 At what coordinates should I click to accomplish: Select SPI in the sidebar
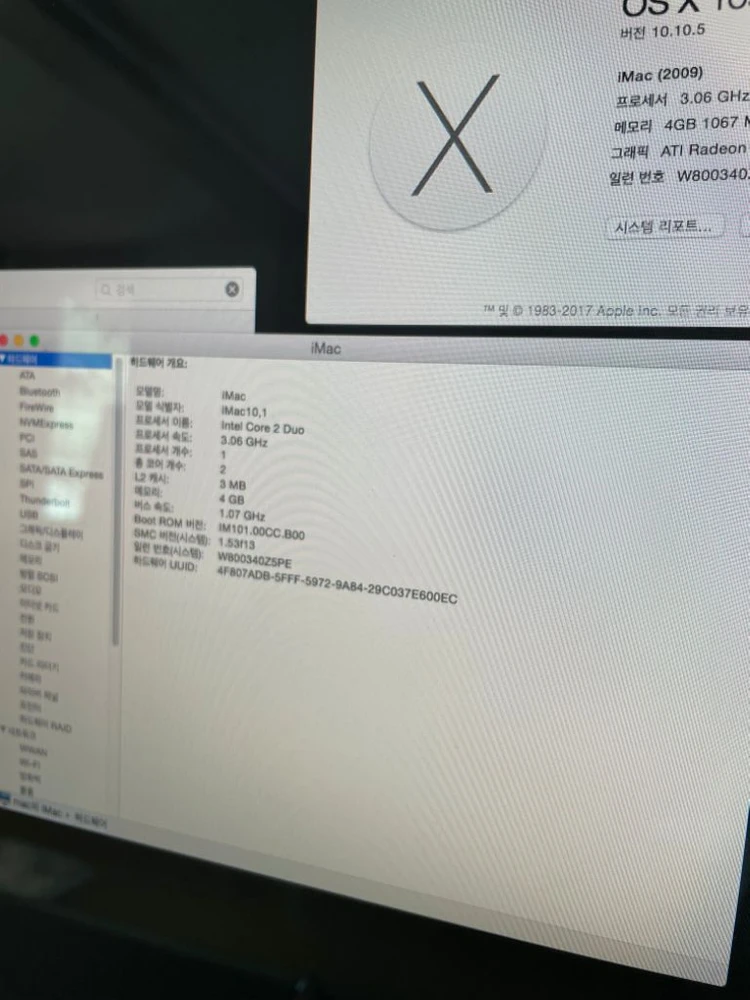click(x=26, y=485)
